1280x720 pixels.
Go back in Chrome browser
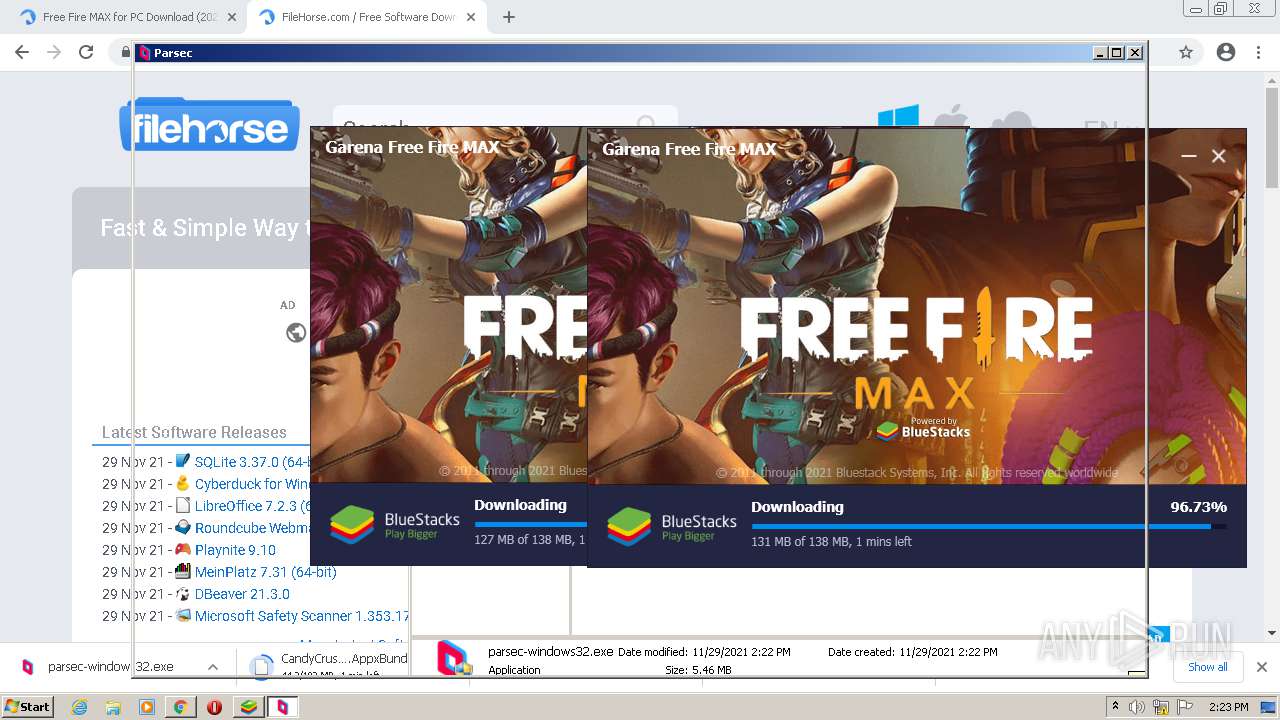[22, 52]
